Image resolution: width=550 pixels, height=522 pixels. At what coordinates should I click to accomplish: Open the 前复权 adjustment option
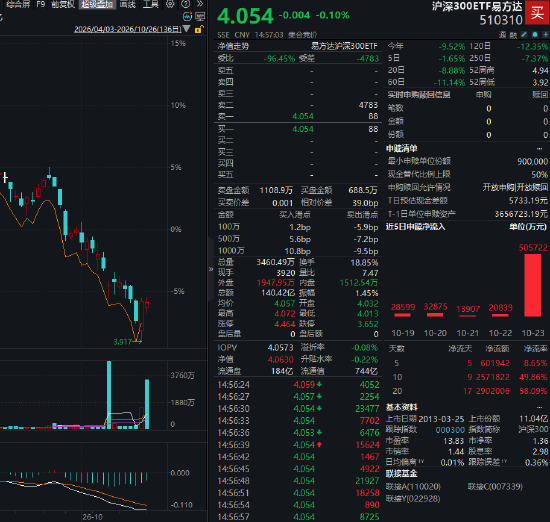point(63,4)
